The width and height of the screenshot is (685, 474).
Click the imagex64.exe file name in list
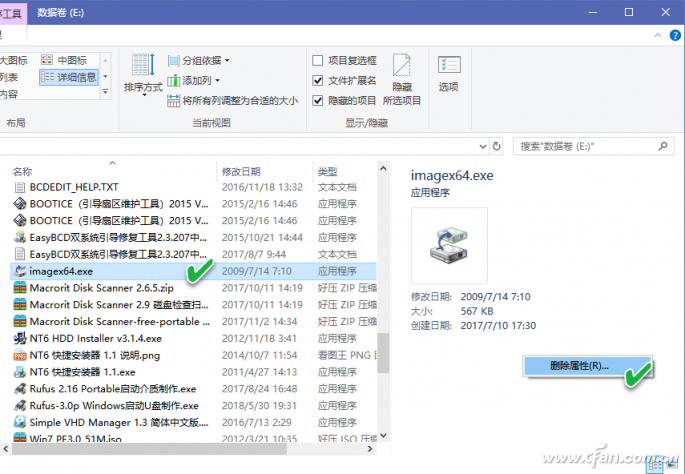tap(61, 271)
